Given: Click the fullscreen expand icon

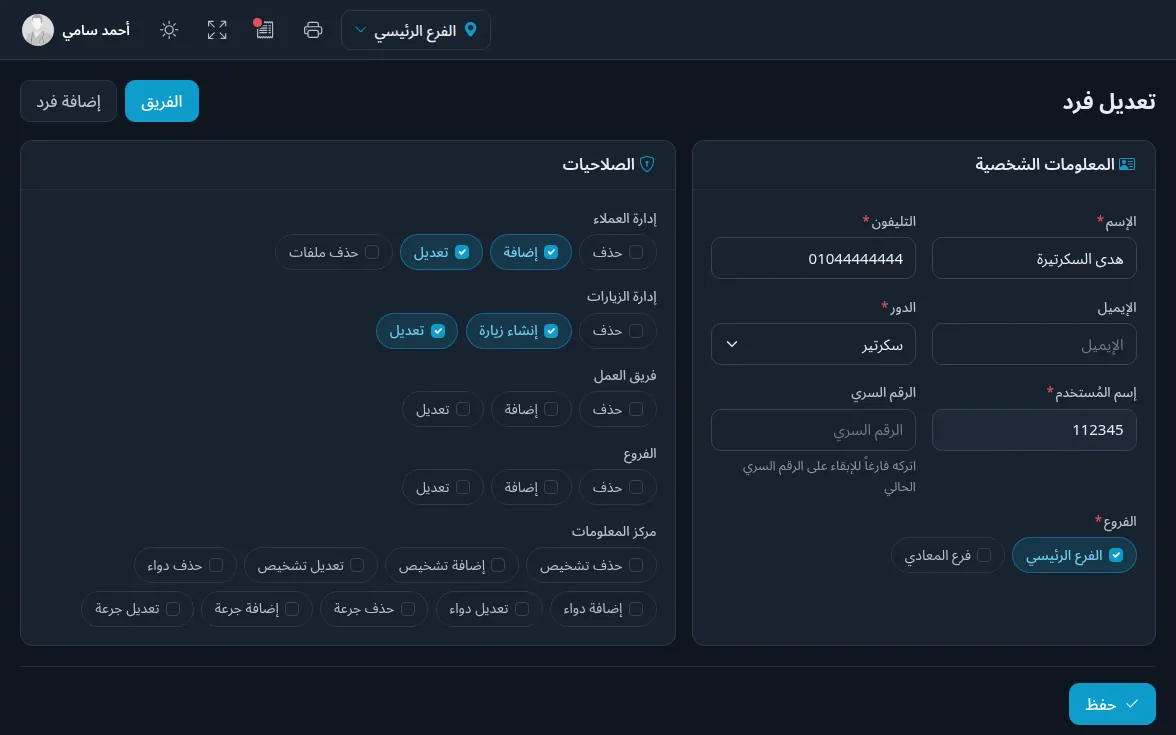Looking at the screenshot, I should click(217, 30).
